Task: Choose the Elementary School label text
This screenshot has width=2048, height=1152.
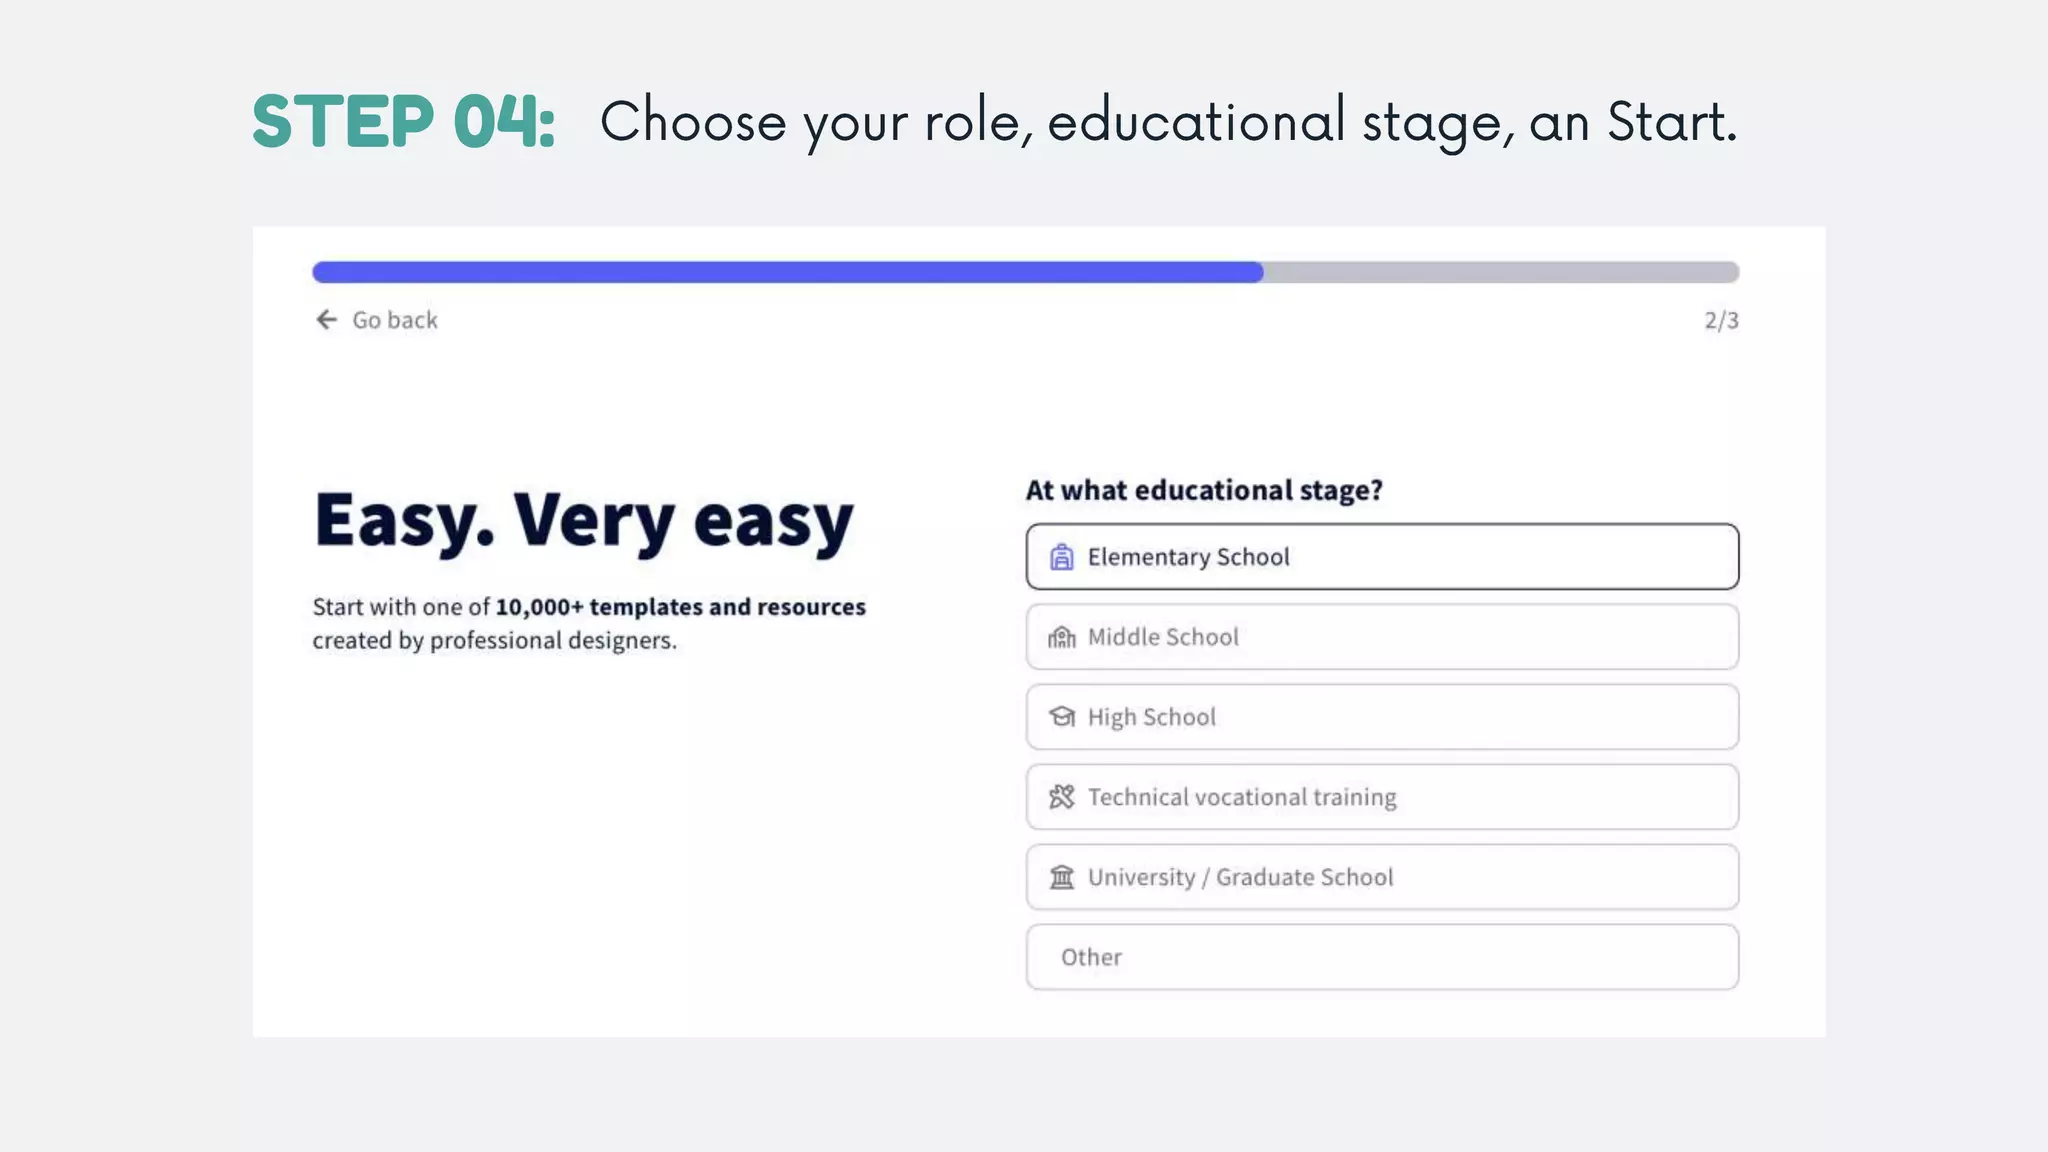Action: (x=1188, y=557)
